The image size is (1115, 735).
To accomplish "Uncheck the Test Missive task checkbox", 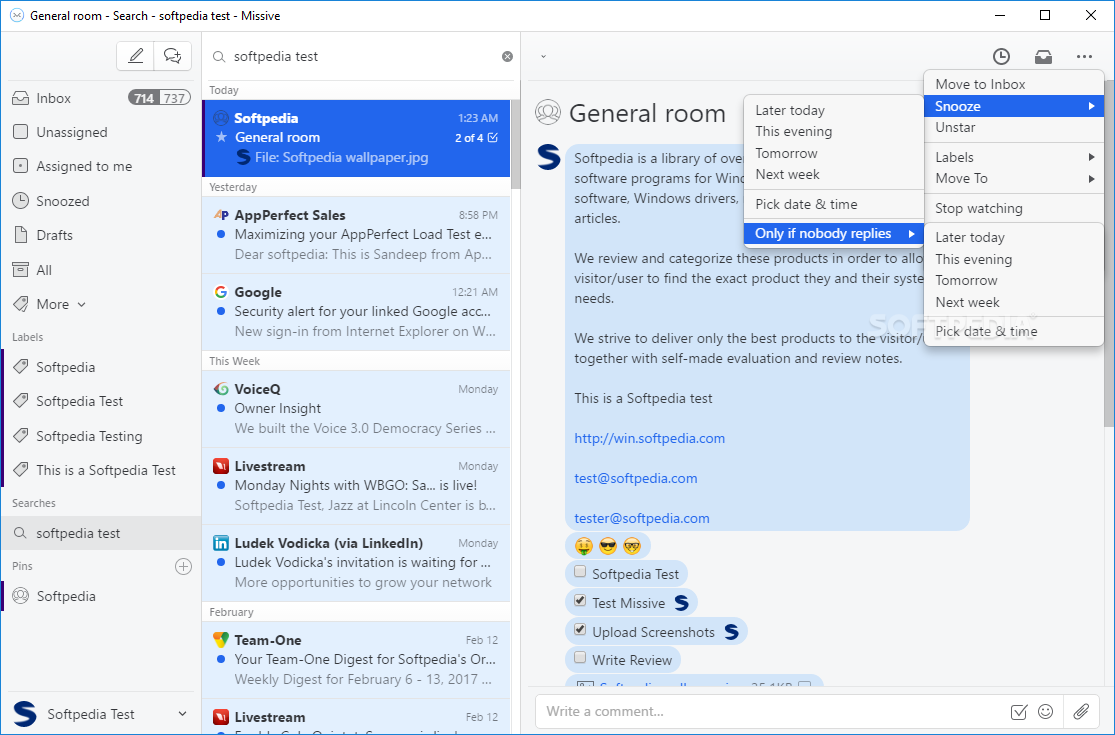I will tap(580, 601).
